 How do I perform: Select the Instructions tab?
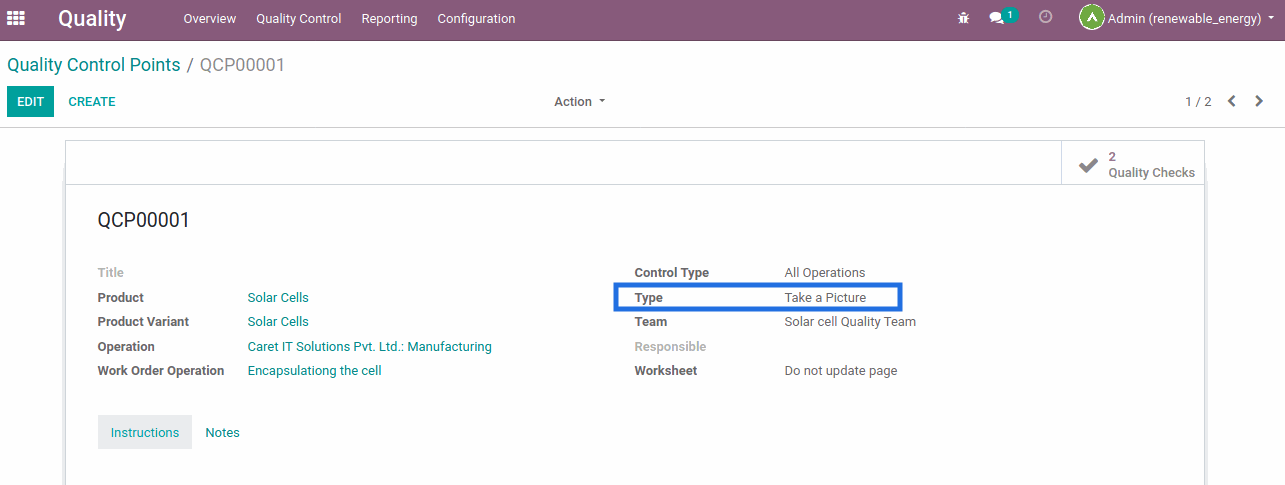coord(145,433)
